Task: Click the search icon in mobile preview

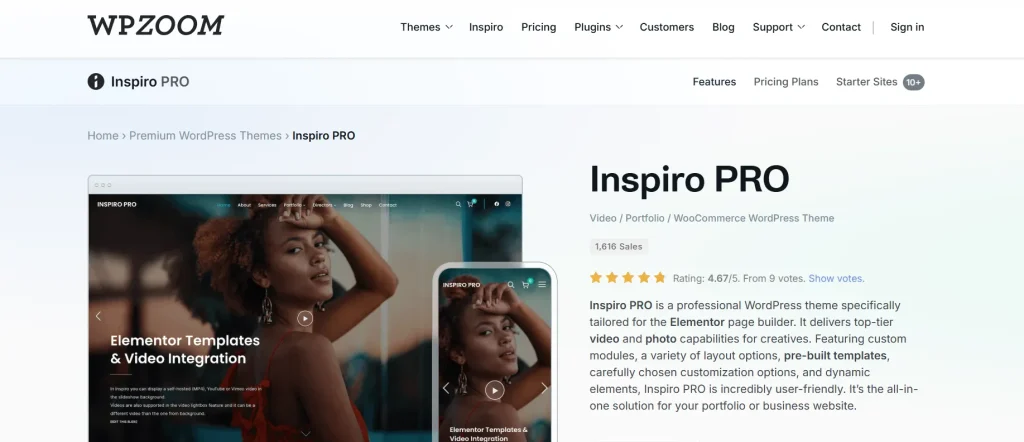Action: (x=511, y=285)
